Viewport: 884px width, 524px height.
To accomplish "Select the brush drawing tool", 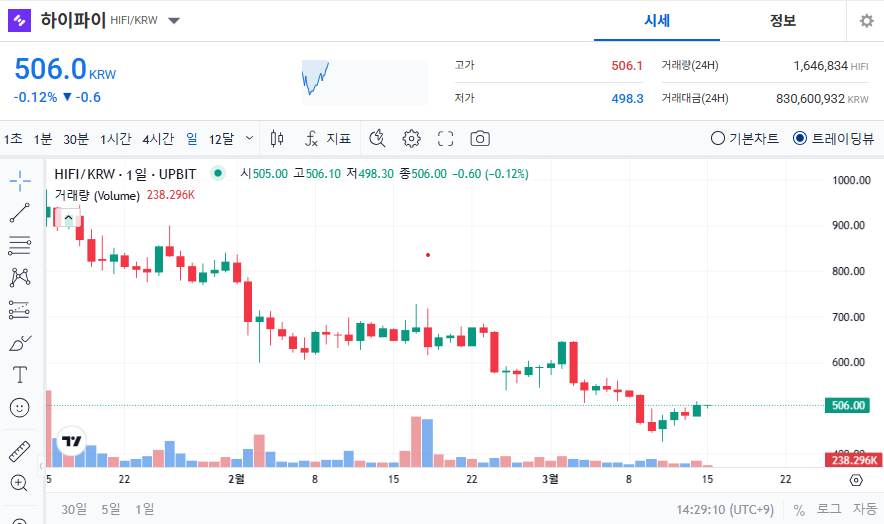I will click(20, 342).
